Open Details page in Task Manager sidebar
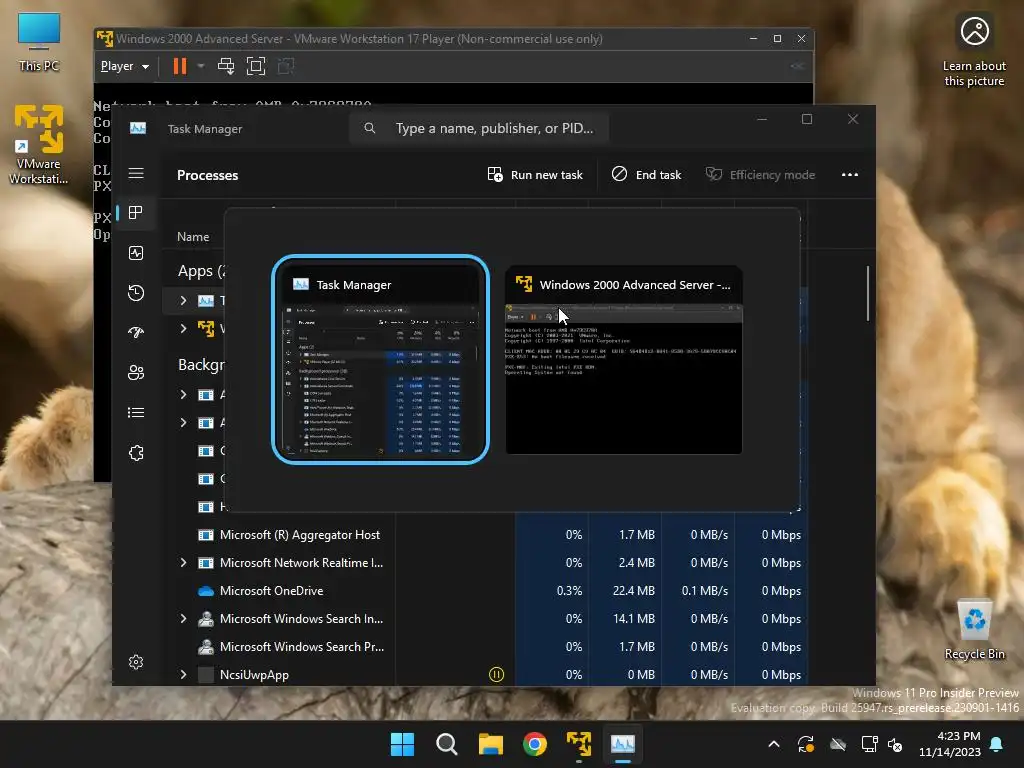 (136, 412)
